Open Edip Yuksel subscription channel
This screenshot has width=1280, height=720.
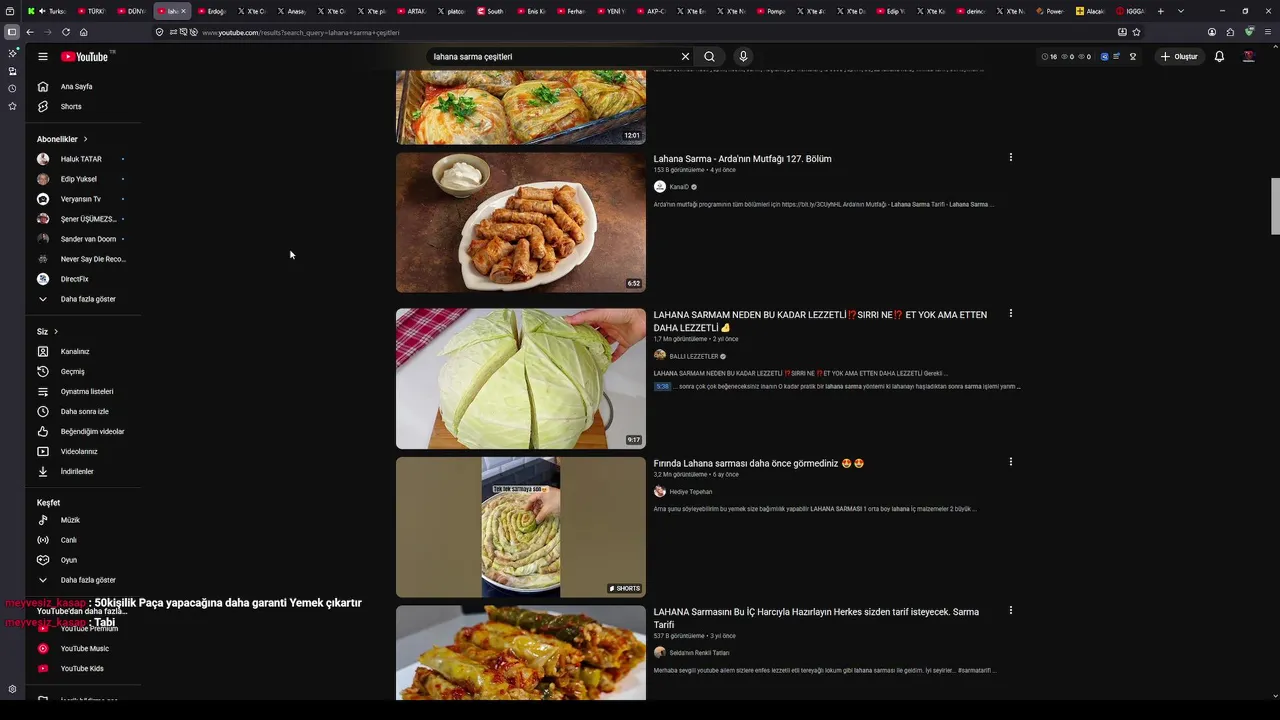coord(83,179)
